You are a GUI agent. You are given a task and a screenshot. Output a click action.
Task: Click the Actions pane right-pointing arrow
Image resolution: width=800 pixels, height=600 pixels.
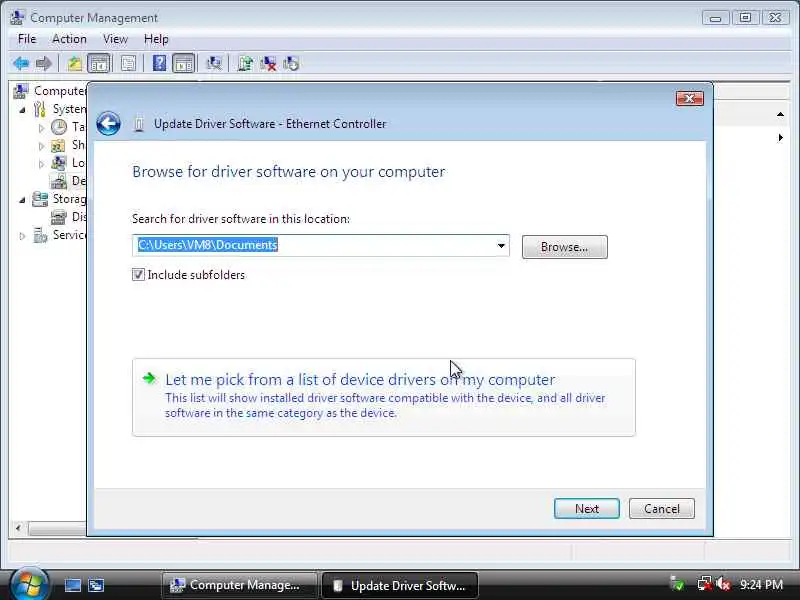click(x=780, y=138)
